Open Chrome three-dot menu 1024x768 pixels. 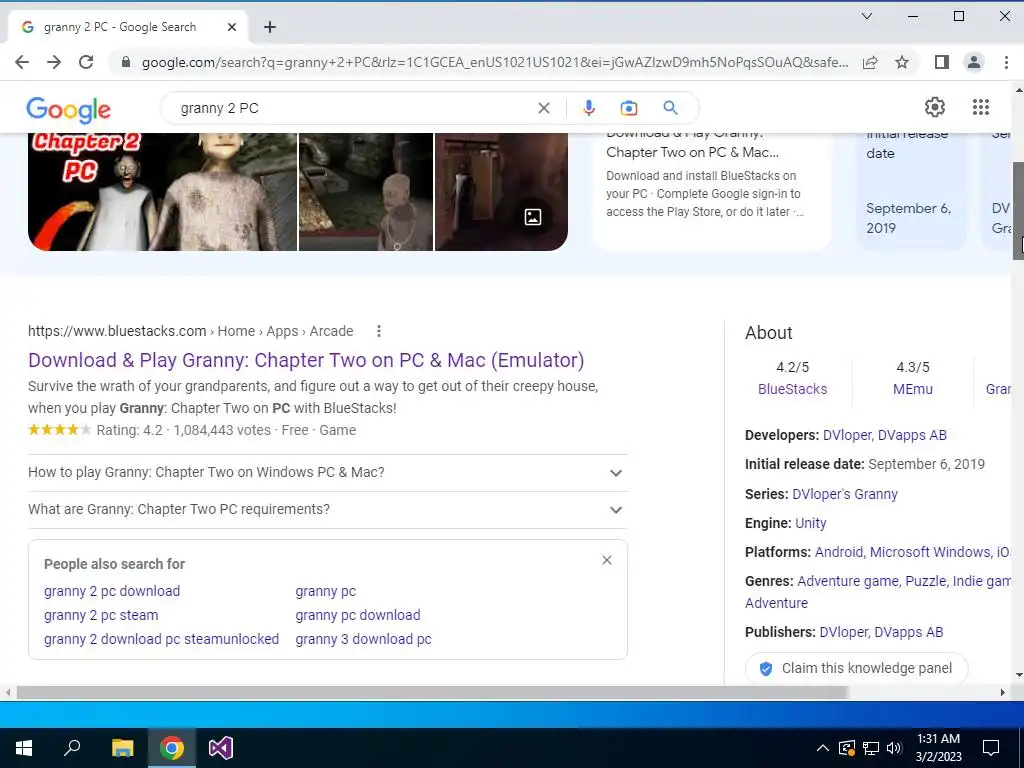click(1006, 62)
